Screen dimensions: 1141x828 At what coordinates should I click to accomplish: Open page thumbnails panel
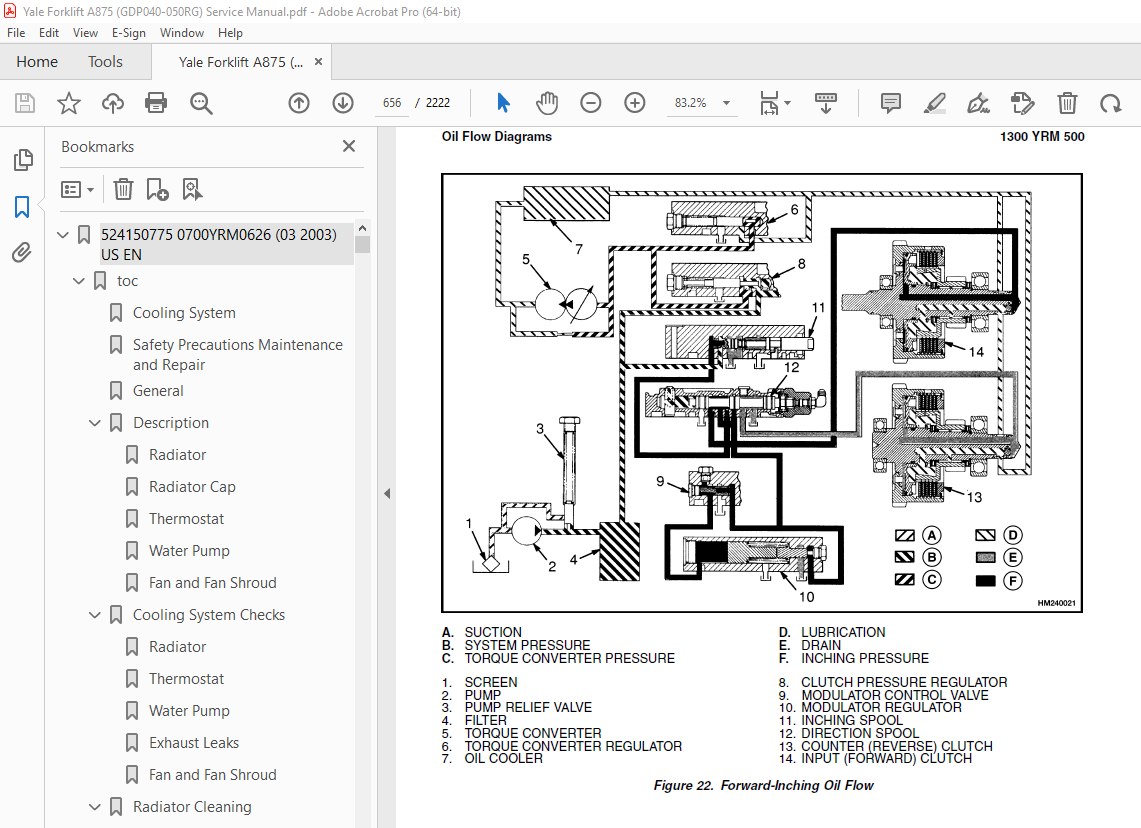click(23, 159)
